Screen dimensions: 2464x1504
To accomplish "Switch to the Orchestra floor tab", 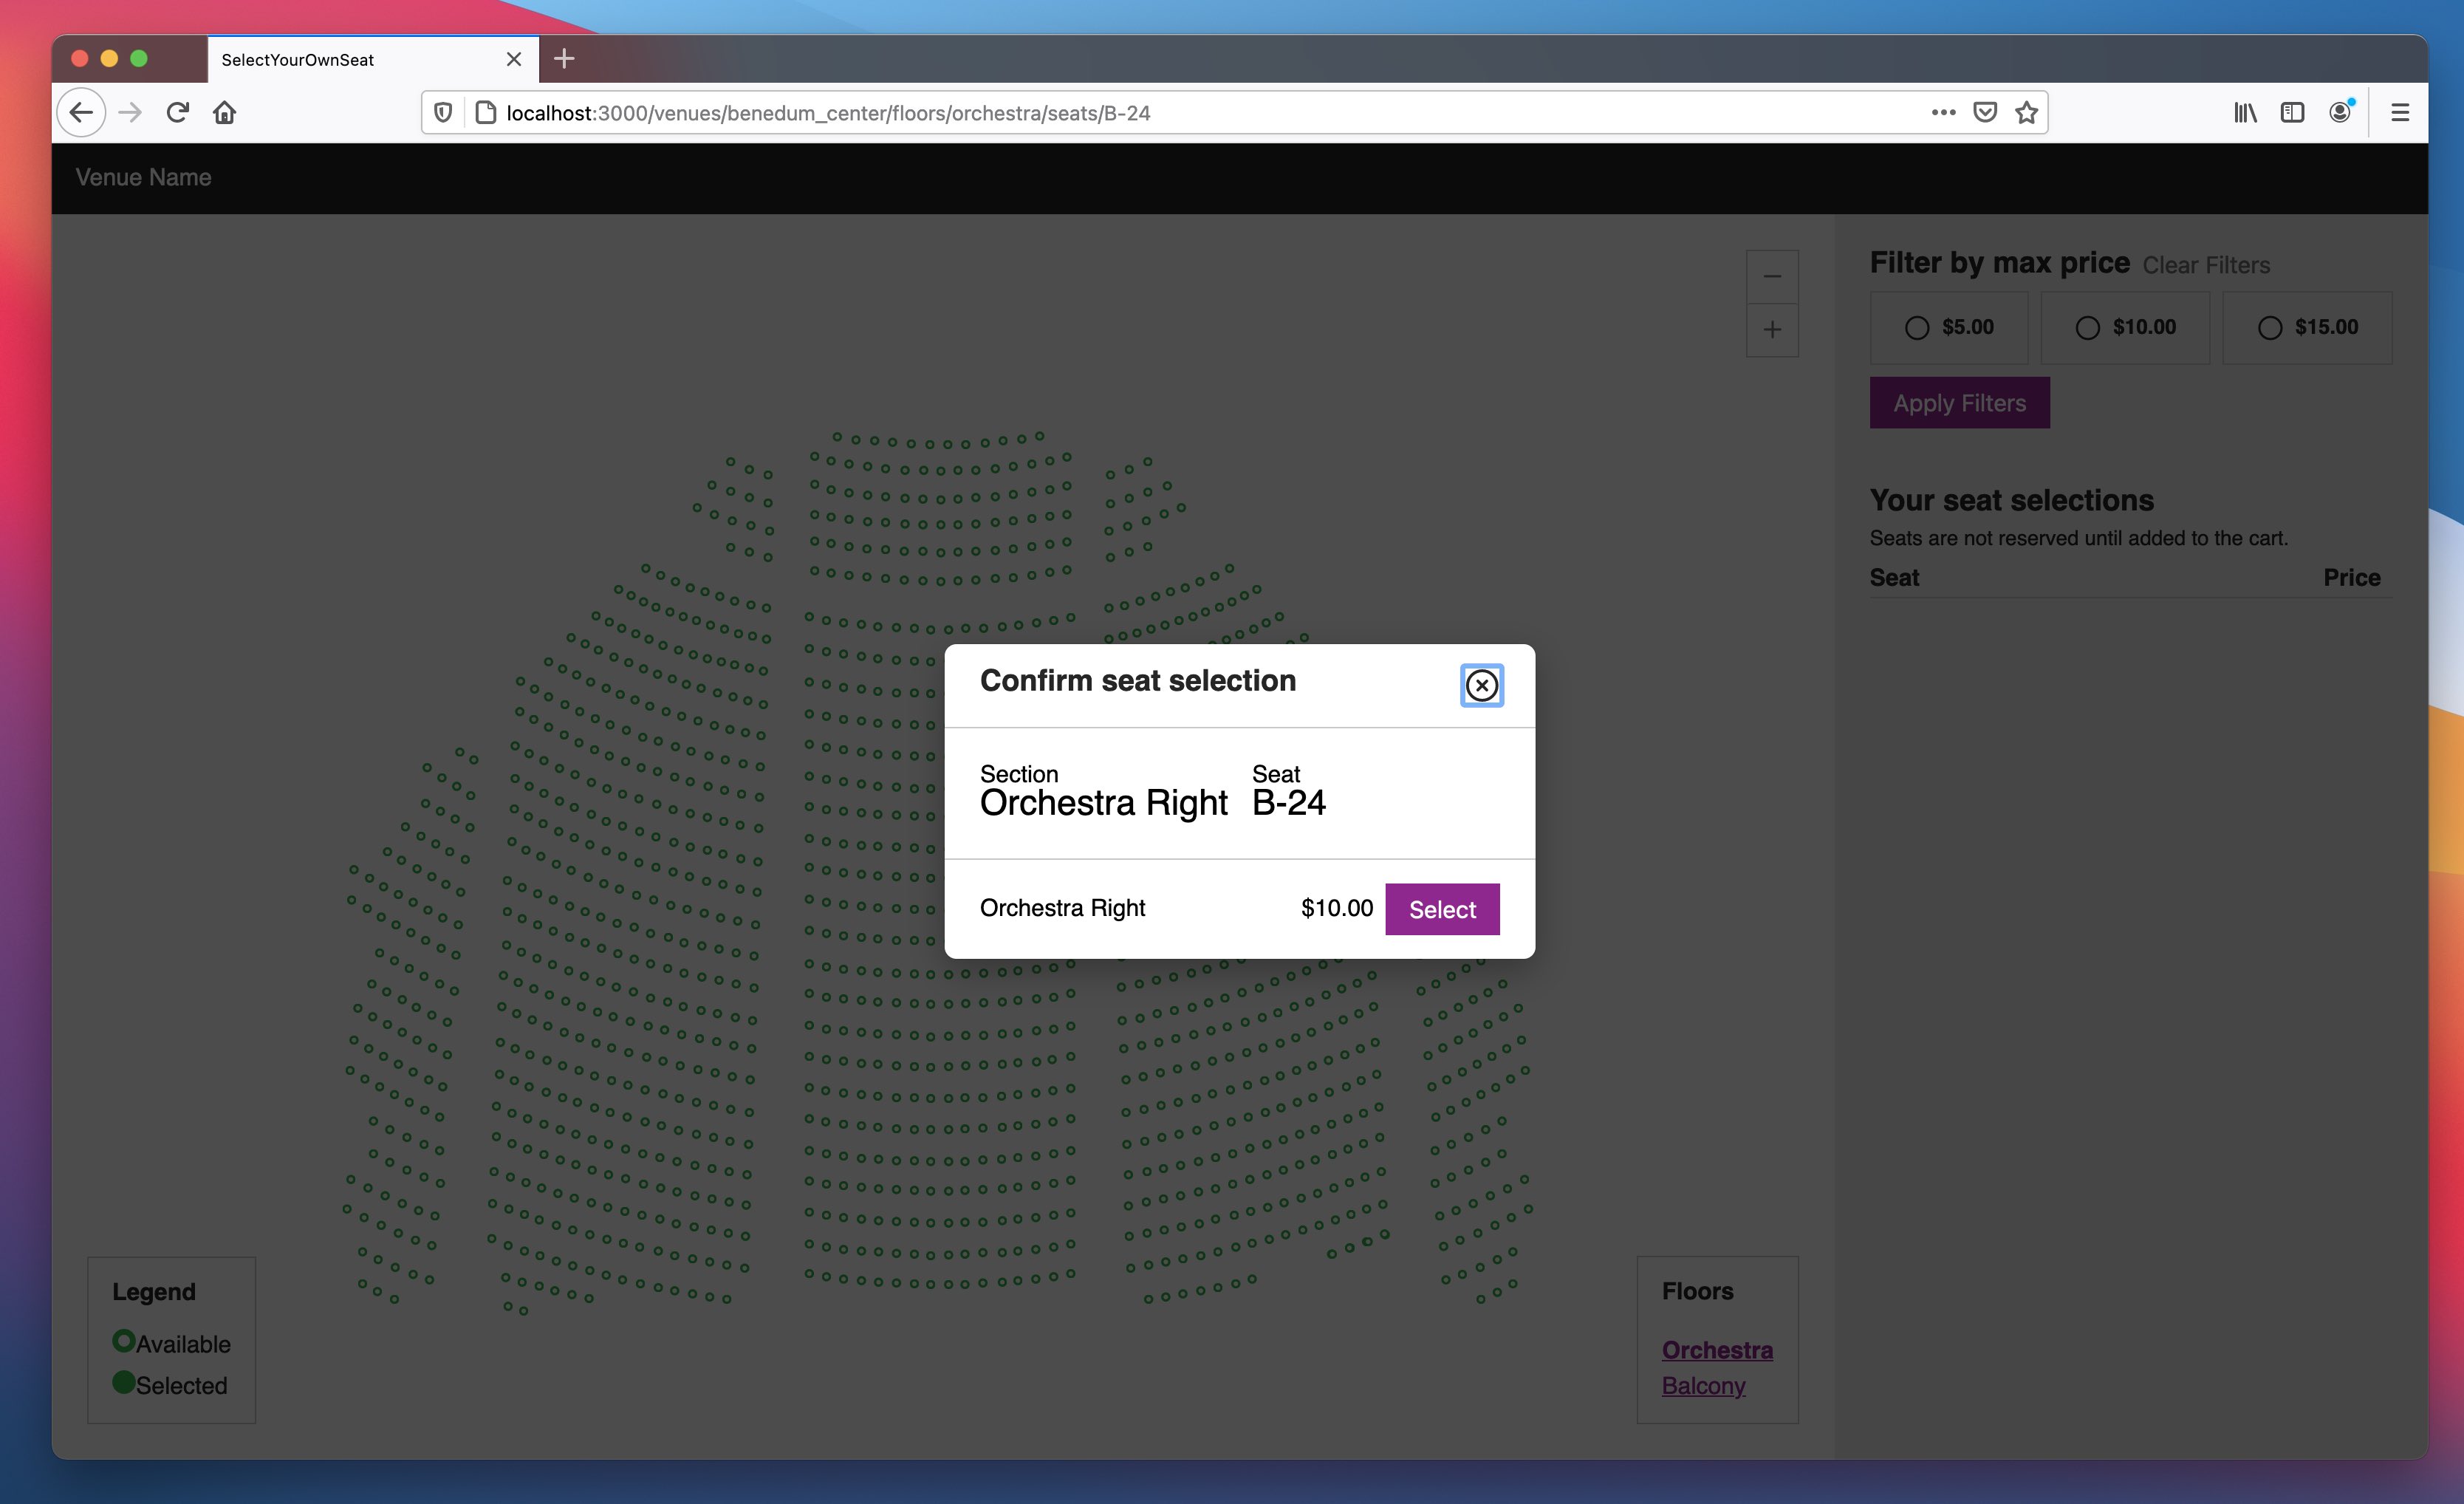I will coord(1716,1349).
